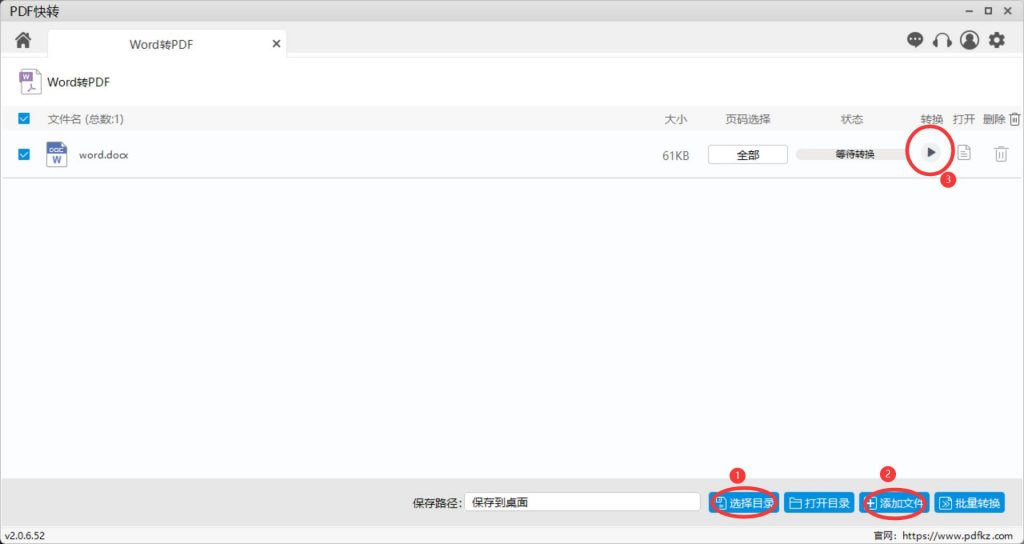Image resolution: width=1024 pixels, height=544 pixels.
Task: Click the 大小 column header
Action: coord(675,119)
